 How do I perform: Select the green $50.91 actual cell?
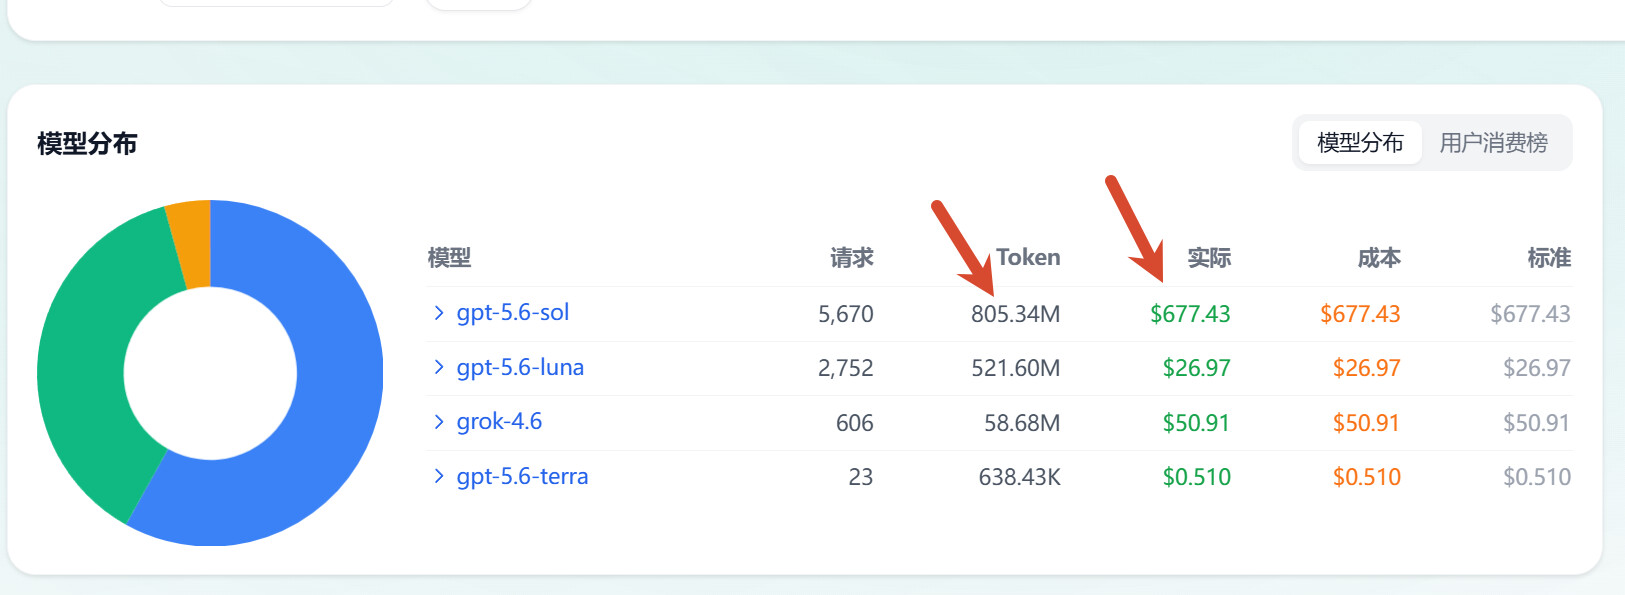pyautogui.click(x=1196, y=423)
